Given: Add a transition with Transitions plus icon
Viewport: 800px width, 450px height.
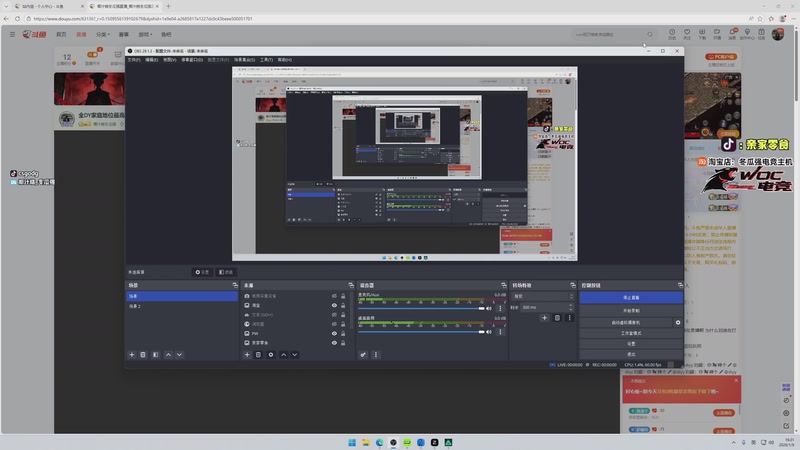Looking at the screenshot, I should point(544,318).
